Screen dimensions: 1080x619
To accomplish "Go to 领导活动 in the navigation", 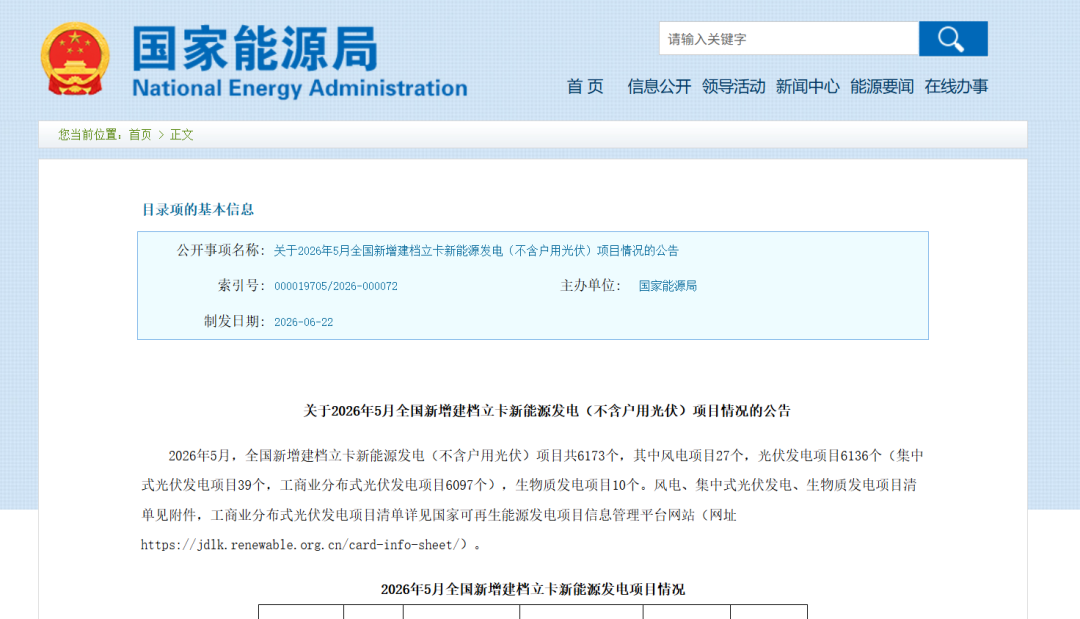I will (733, 87).
